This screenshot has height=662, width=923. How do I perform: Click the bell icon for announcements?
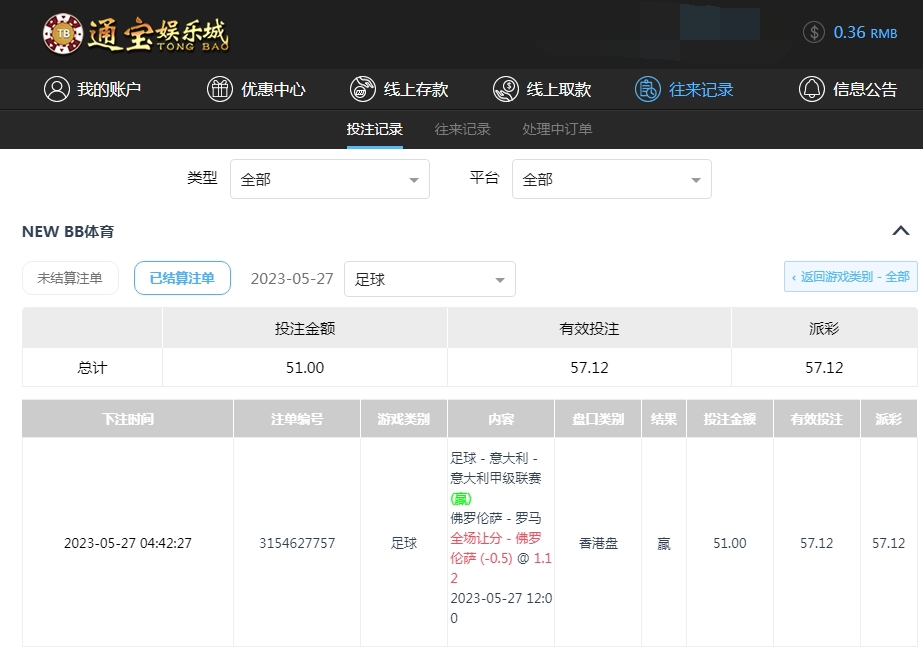pos(811,89)
